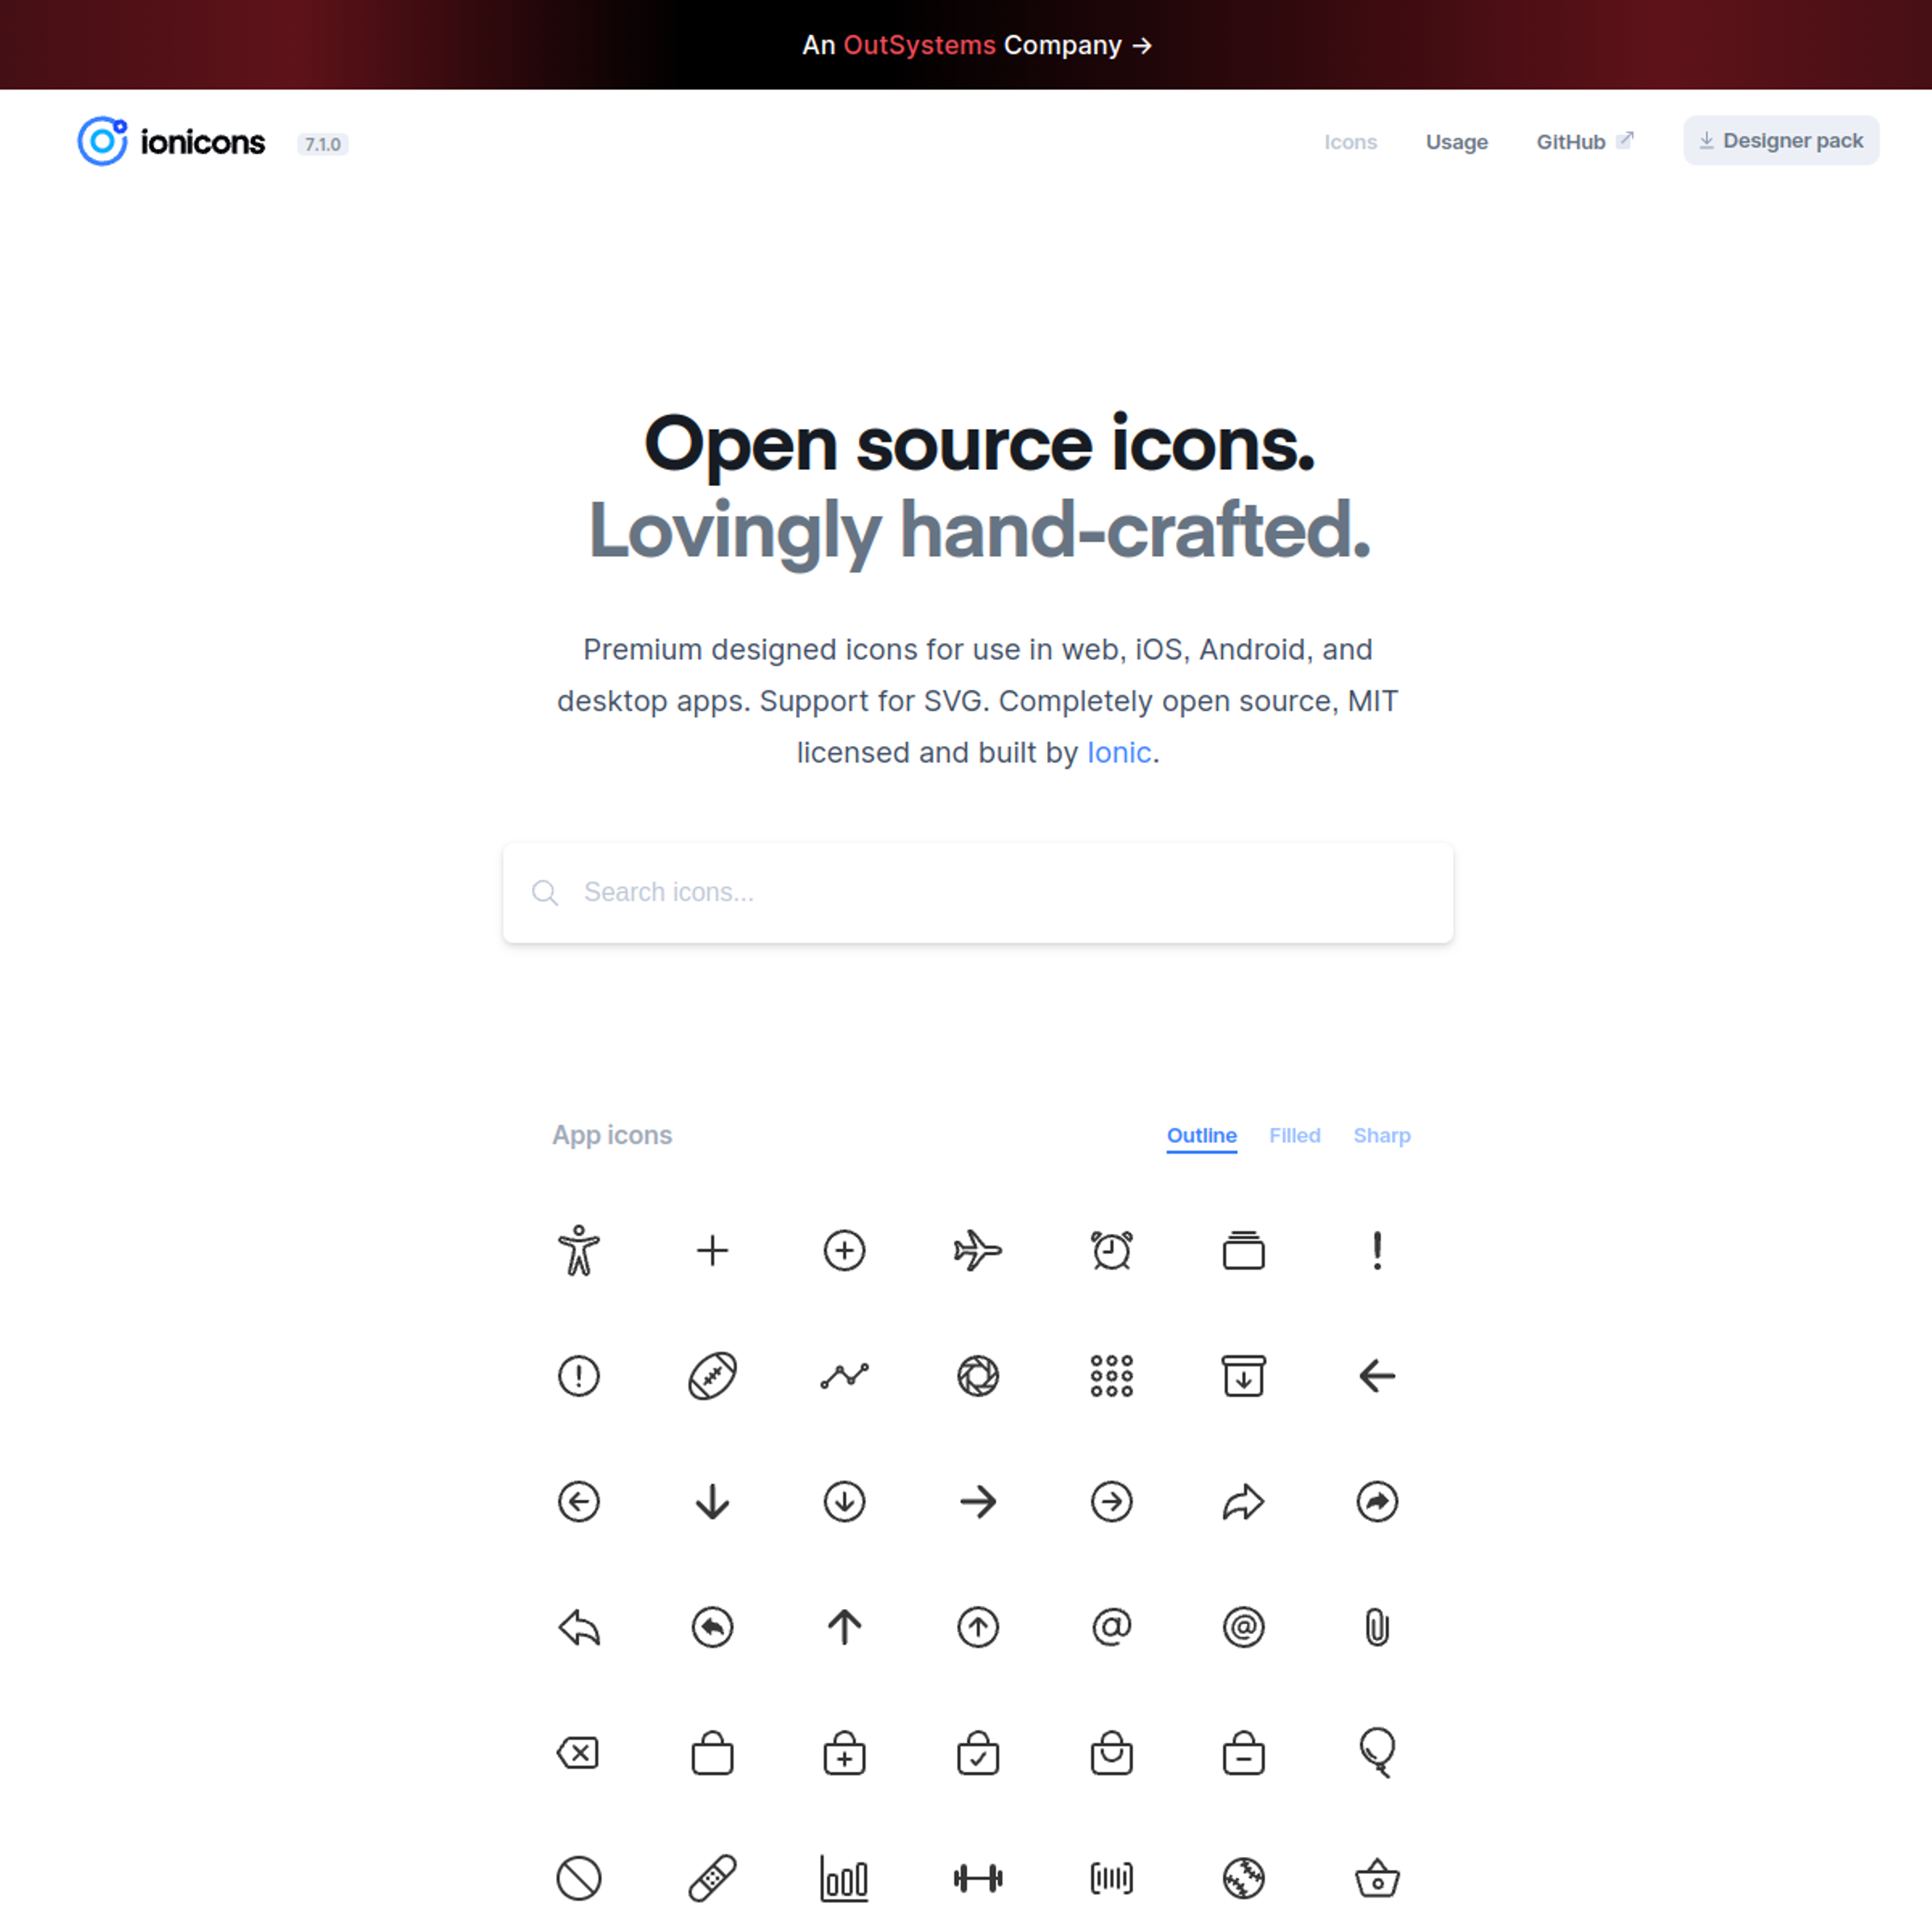Select the arrow-up-circle icon
Screen dimensions: 1932x1932
pos(978,1627)
